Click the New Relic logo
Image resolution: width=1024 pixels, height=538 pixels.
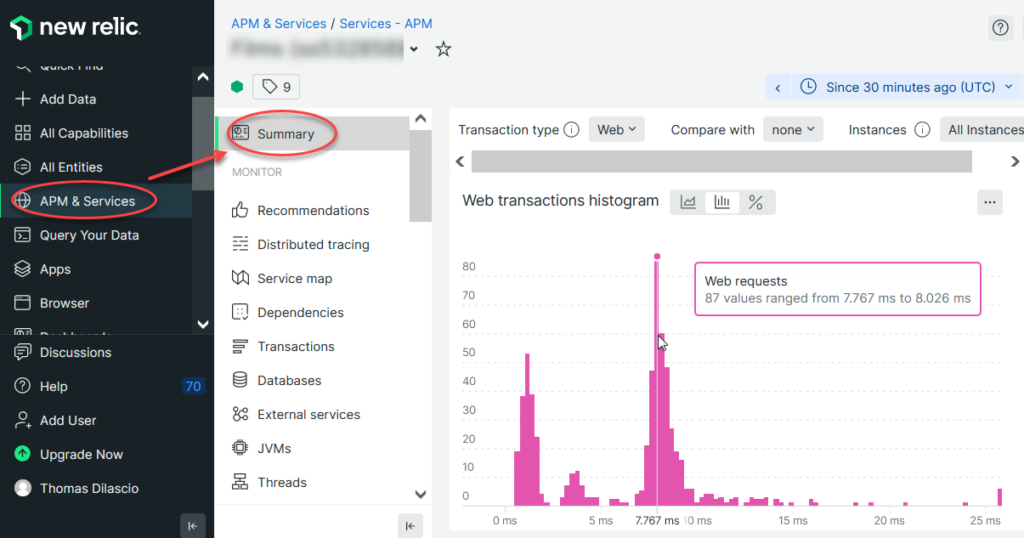74,27
